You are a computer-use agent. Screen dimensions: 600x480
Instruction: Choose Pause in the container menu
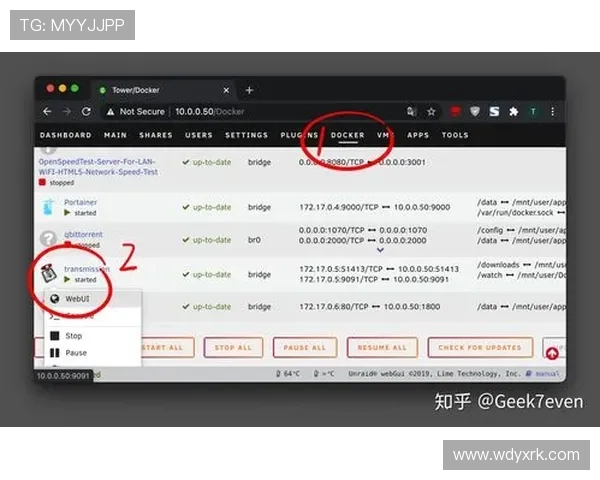[x=75, y=353]
